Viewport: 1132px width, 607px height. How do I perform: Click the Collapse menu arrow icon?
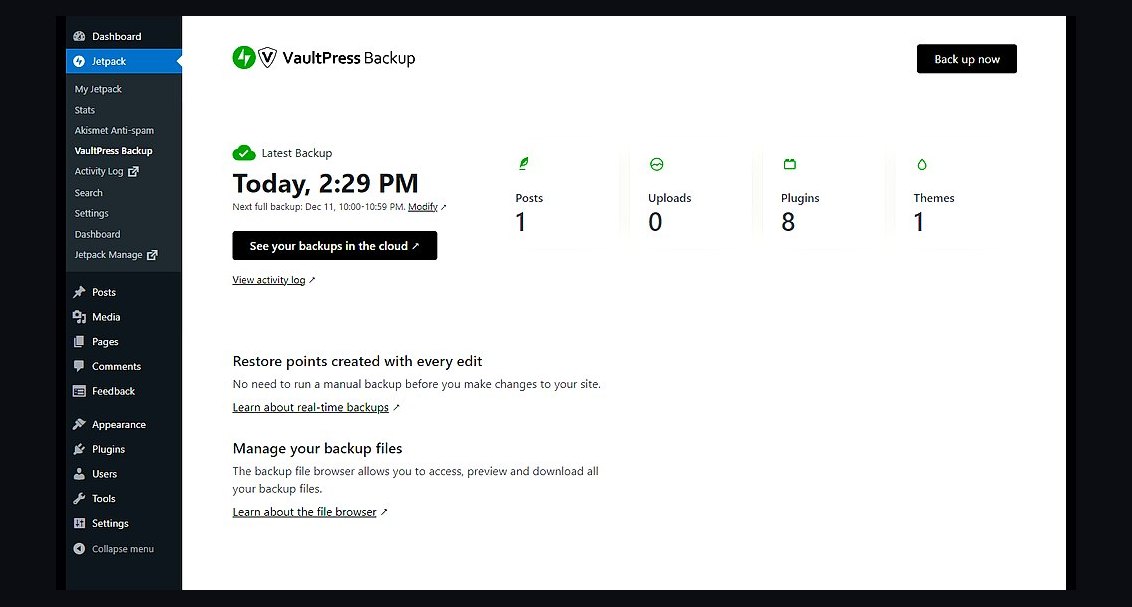point(79,549)
